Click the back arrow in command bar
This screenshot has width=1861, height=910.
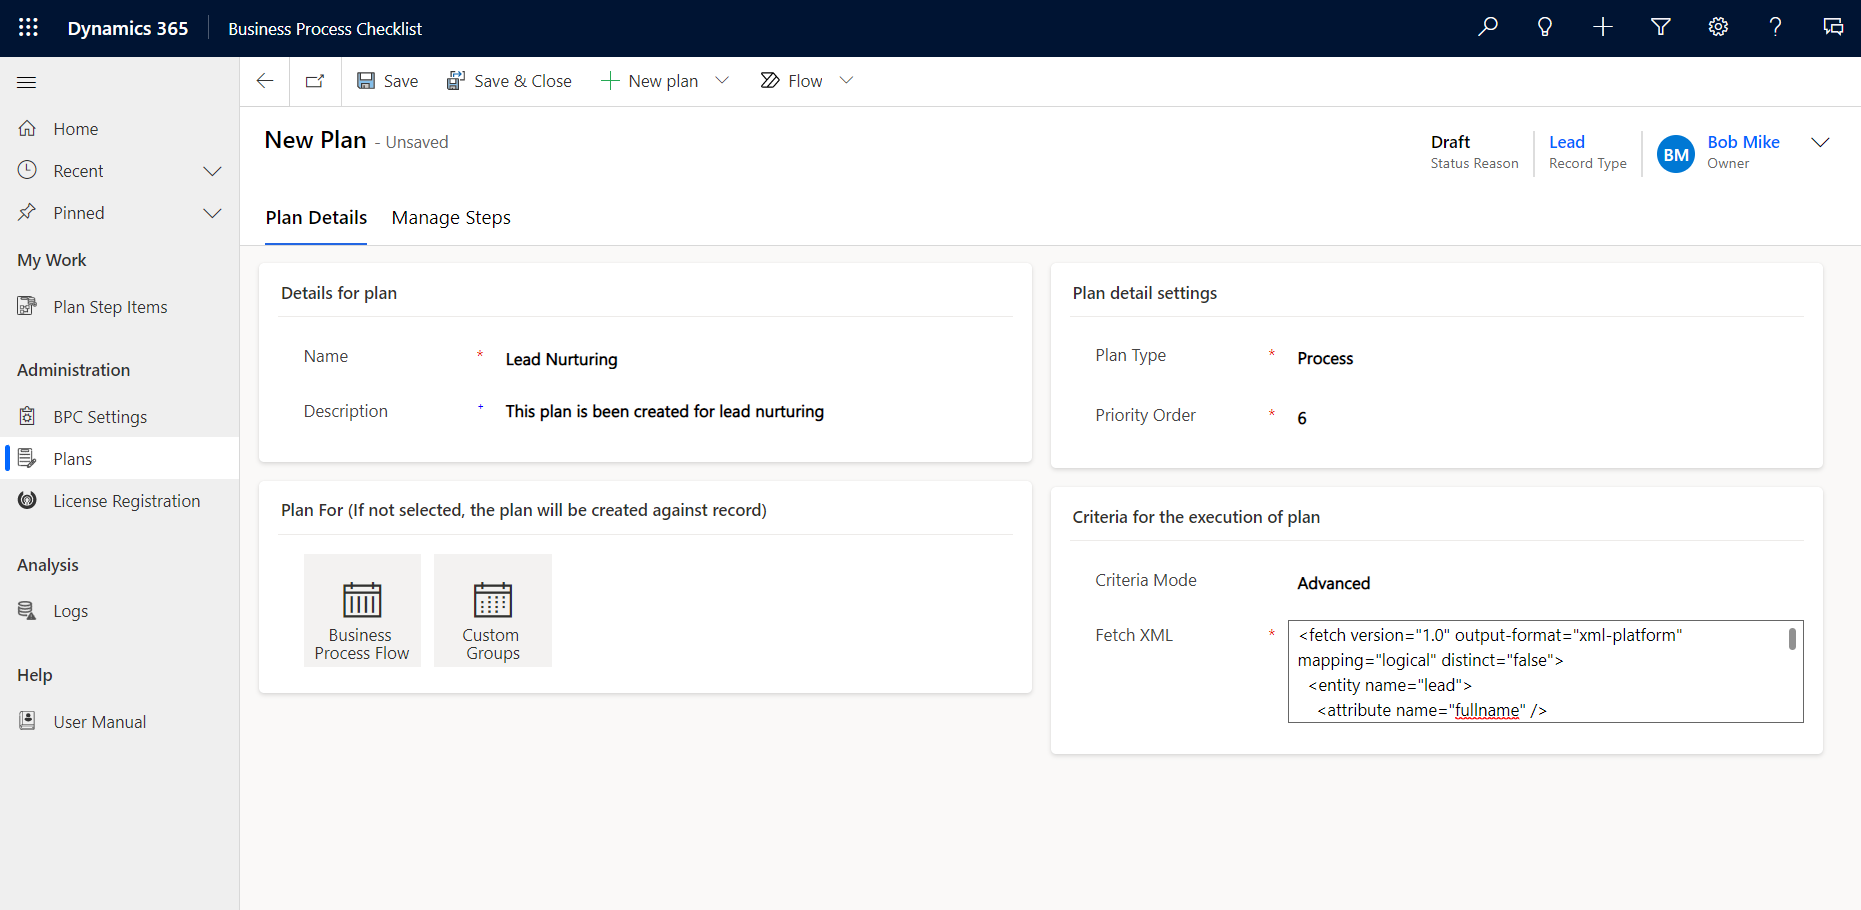265,81
